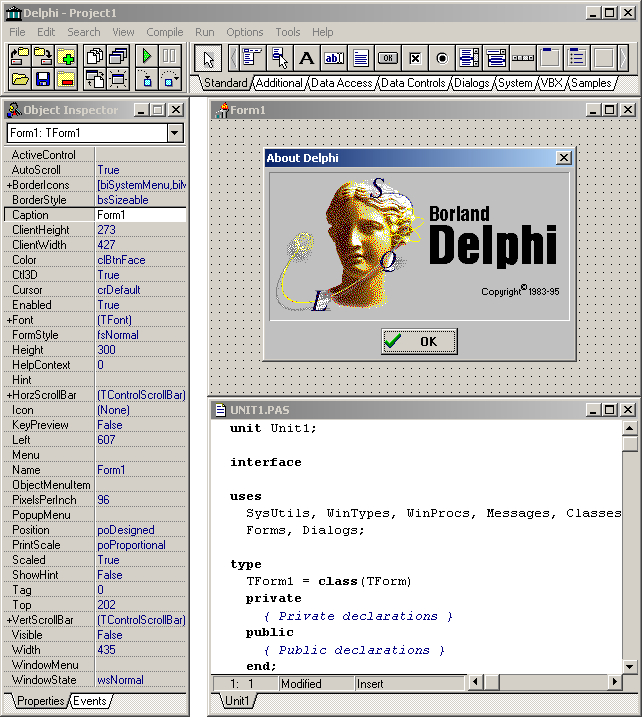Viewport: 642px width, 717px height.
Task: Click the Save Project toolbar icon
Action: coord(43,56)
